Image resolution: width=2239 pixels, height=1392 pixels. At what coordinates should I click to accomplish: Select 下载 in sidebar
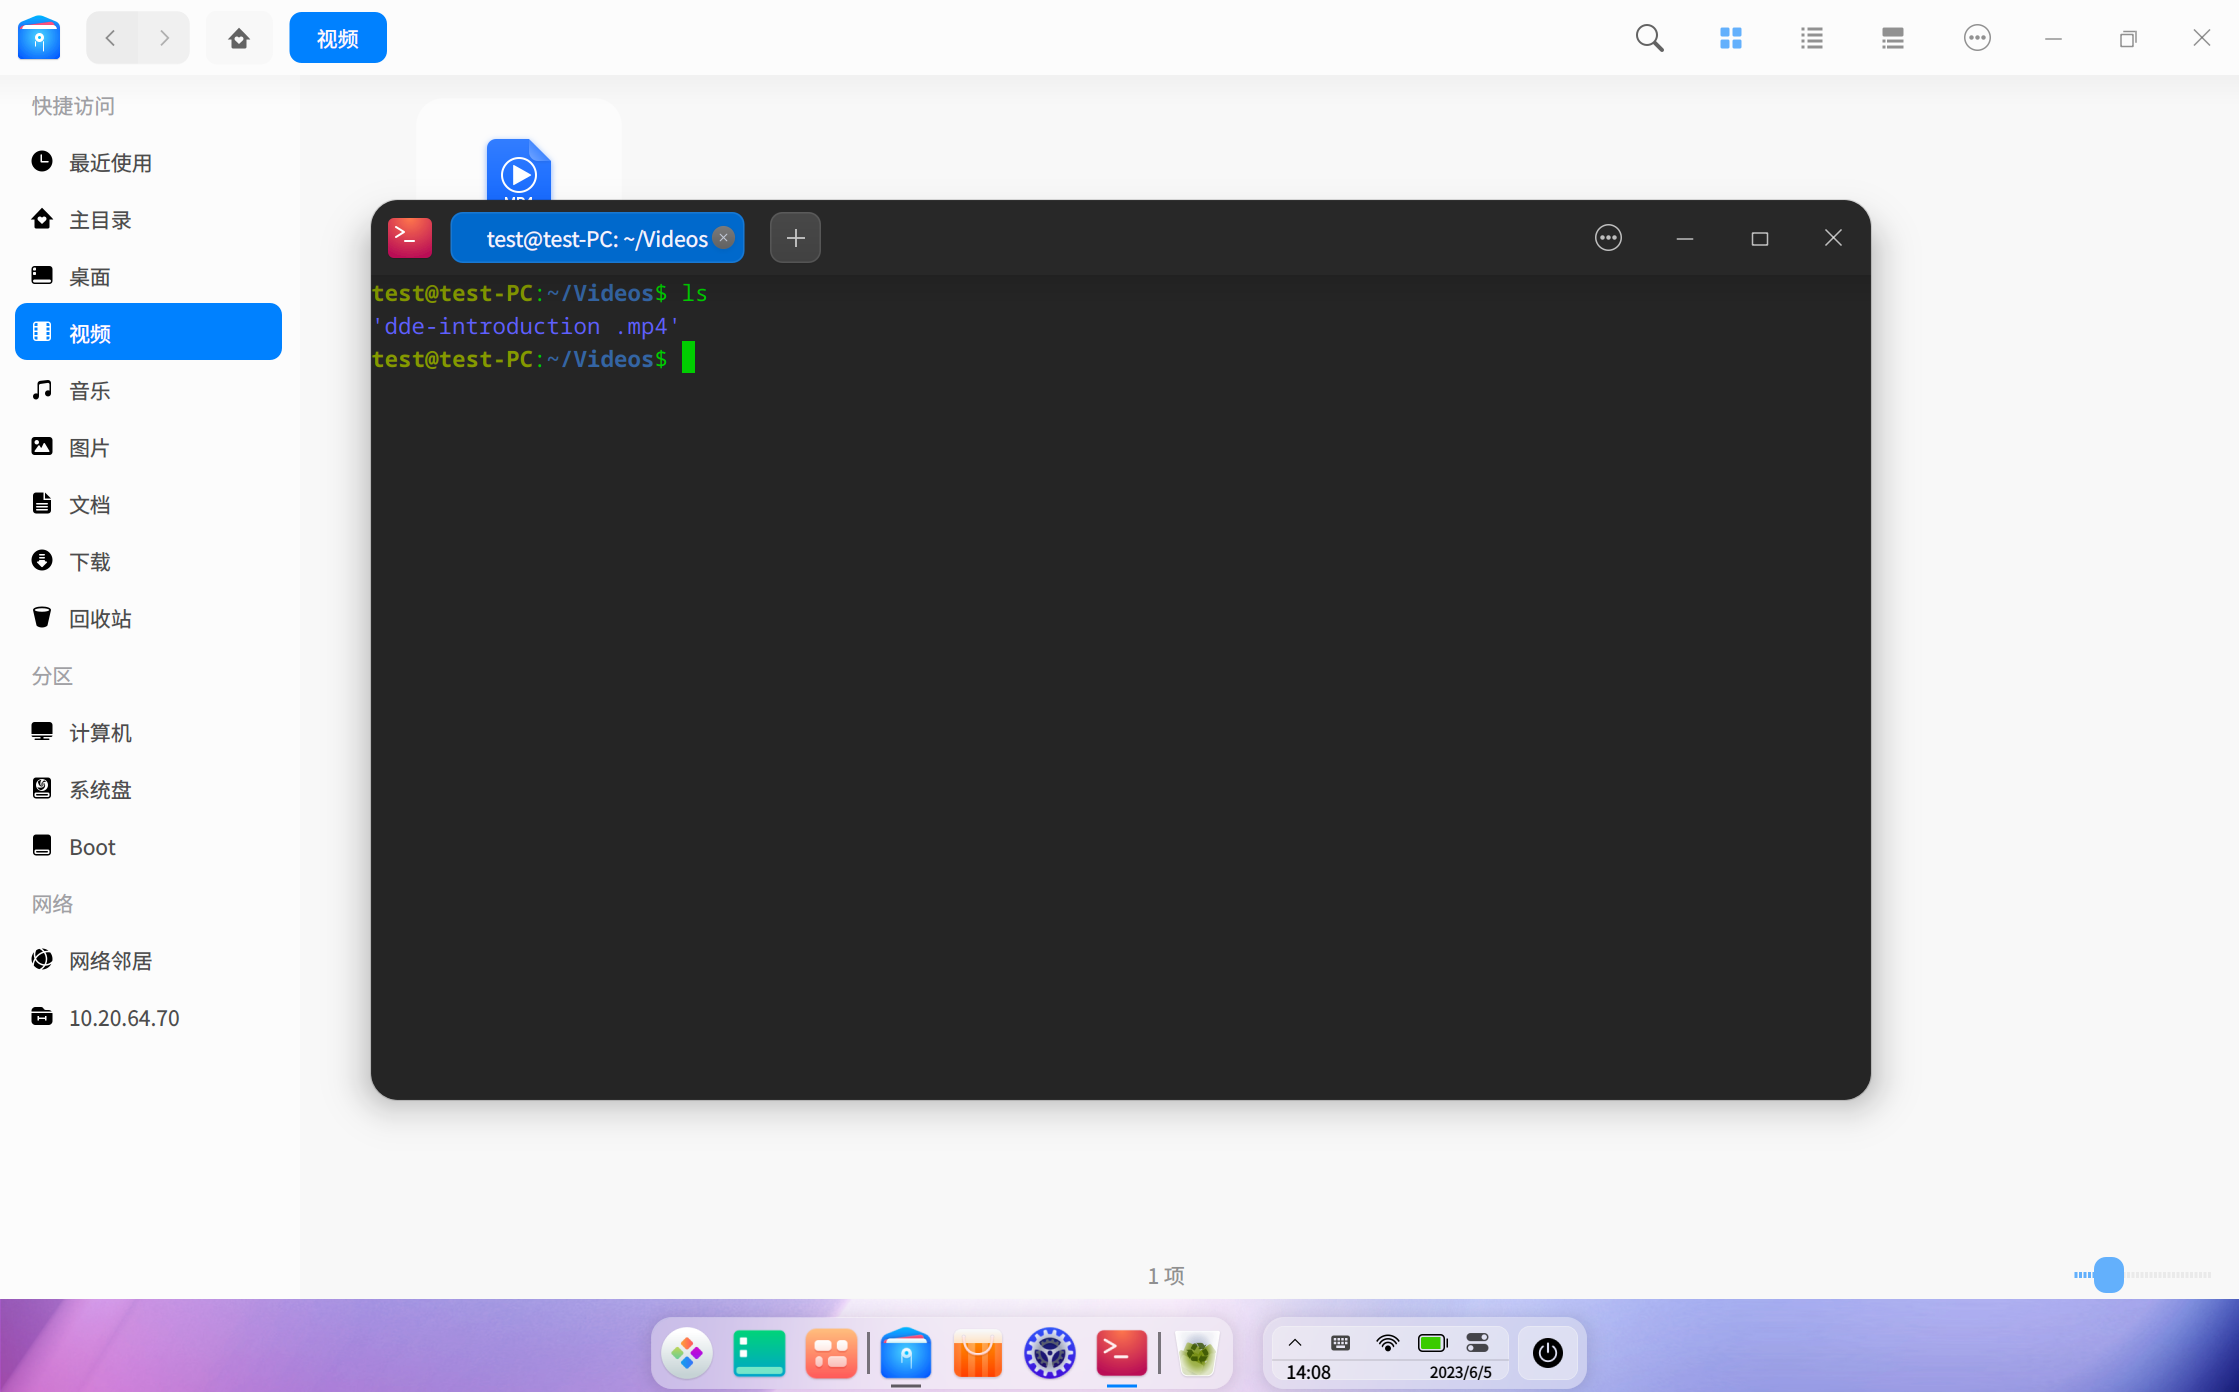click(x=90, y=561)
